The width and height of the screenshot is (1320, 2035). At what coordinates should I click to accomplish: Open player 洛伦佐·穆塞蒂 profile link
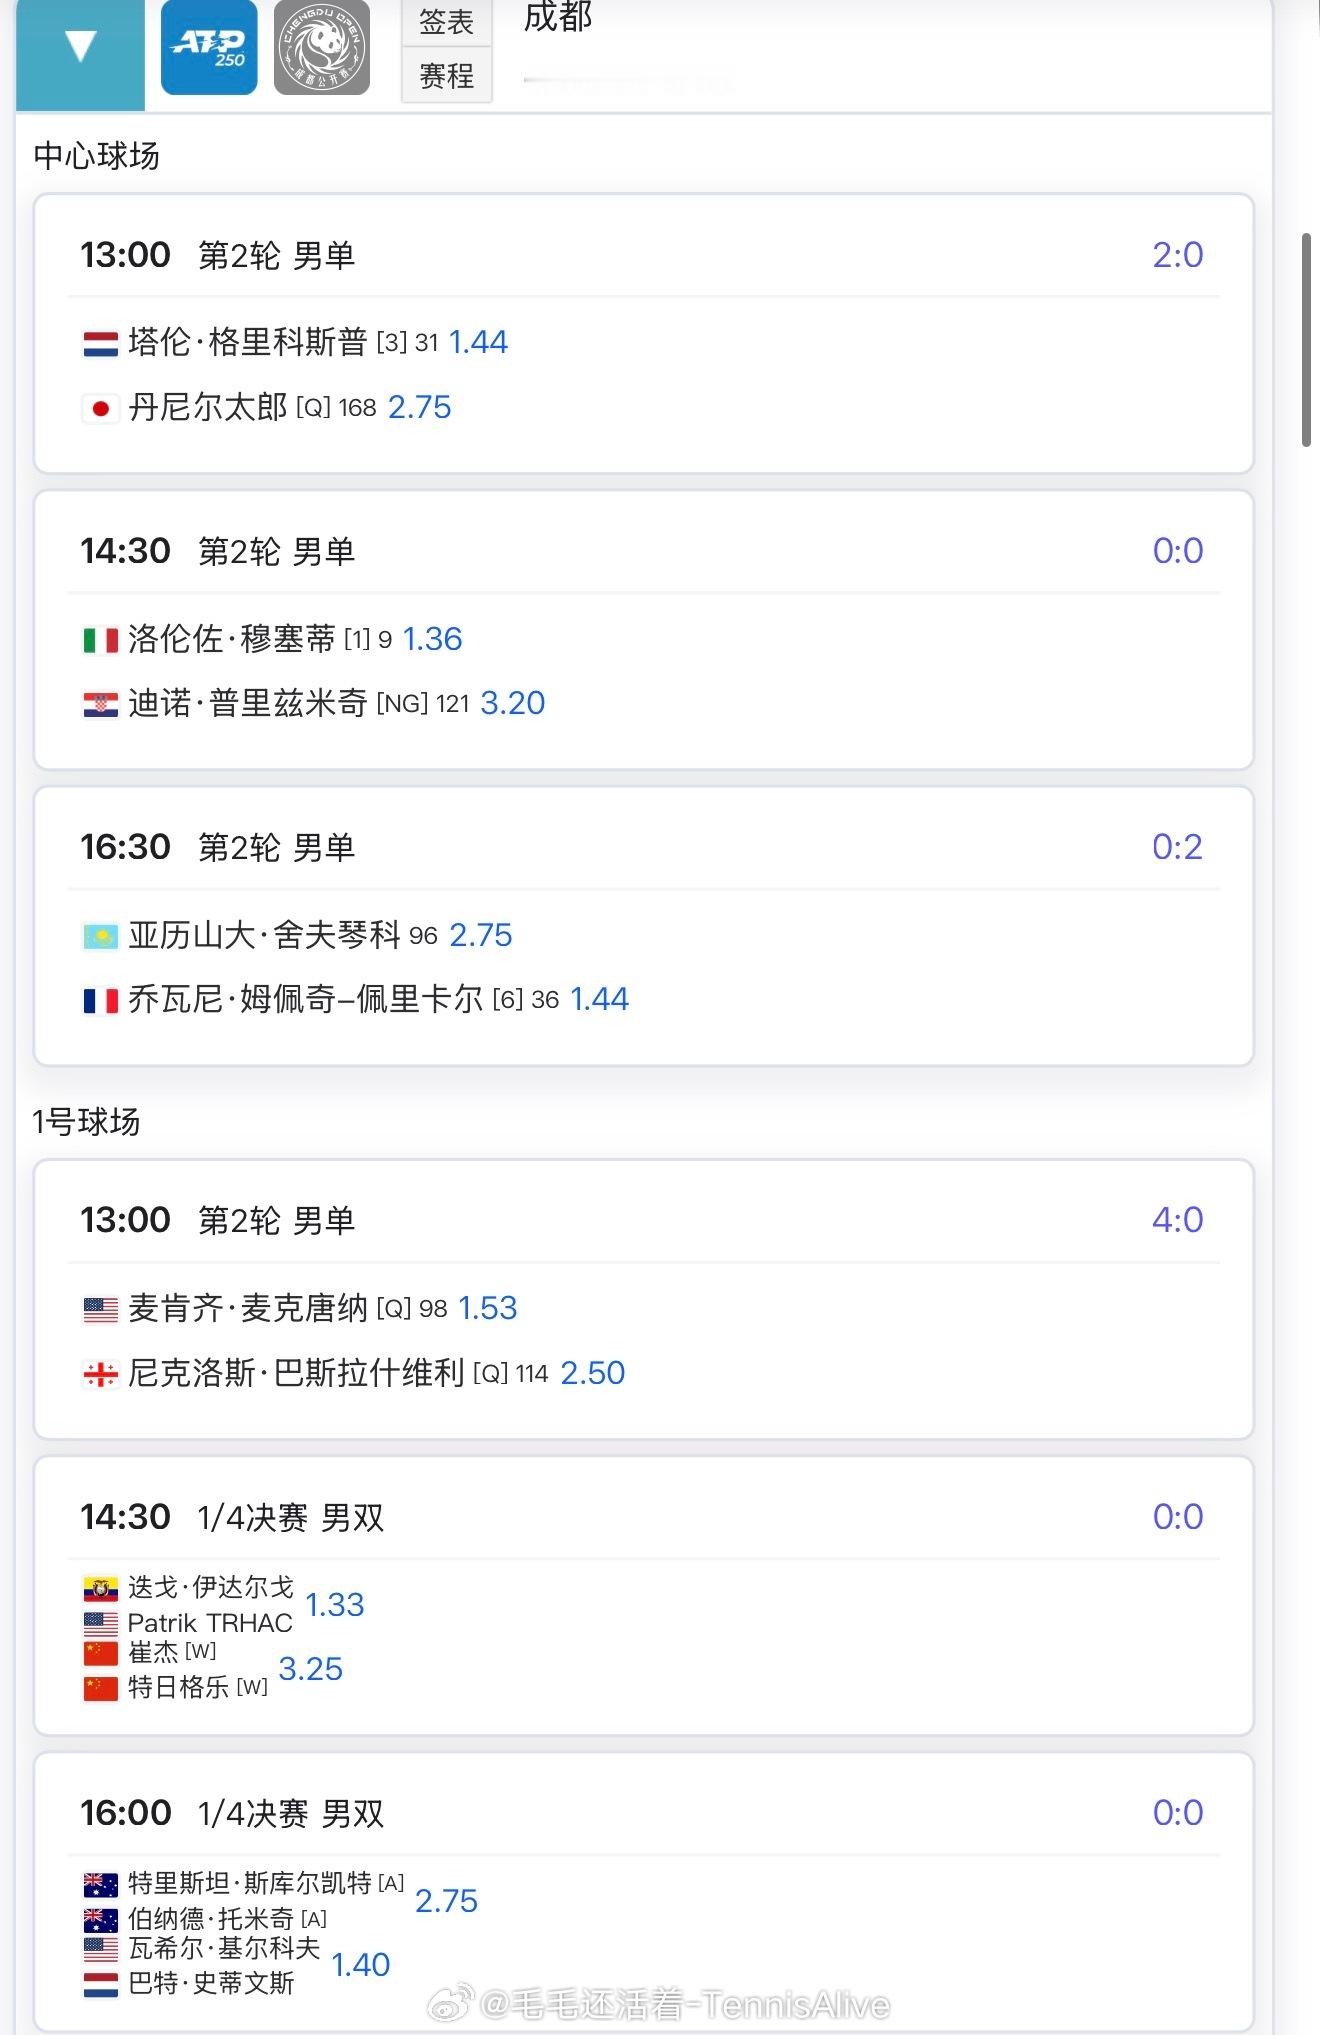(x=231, y=639)
